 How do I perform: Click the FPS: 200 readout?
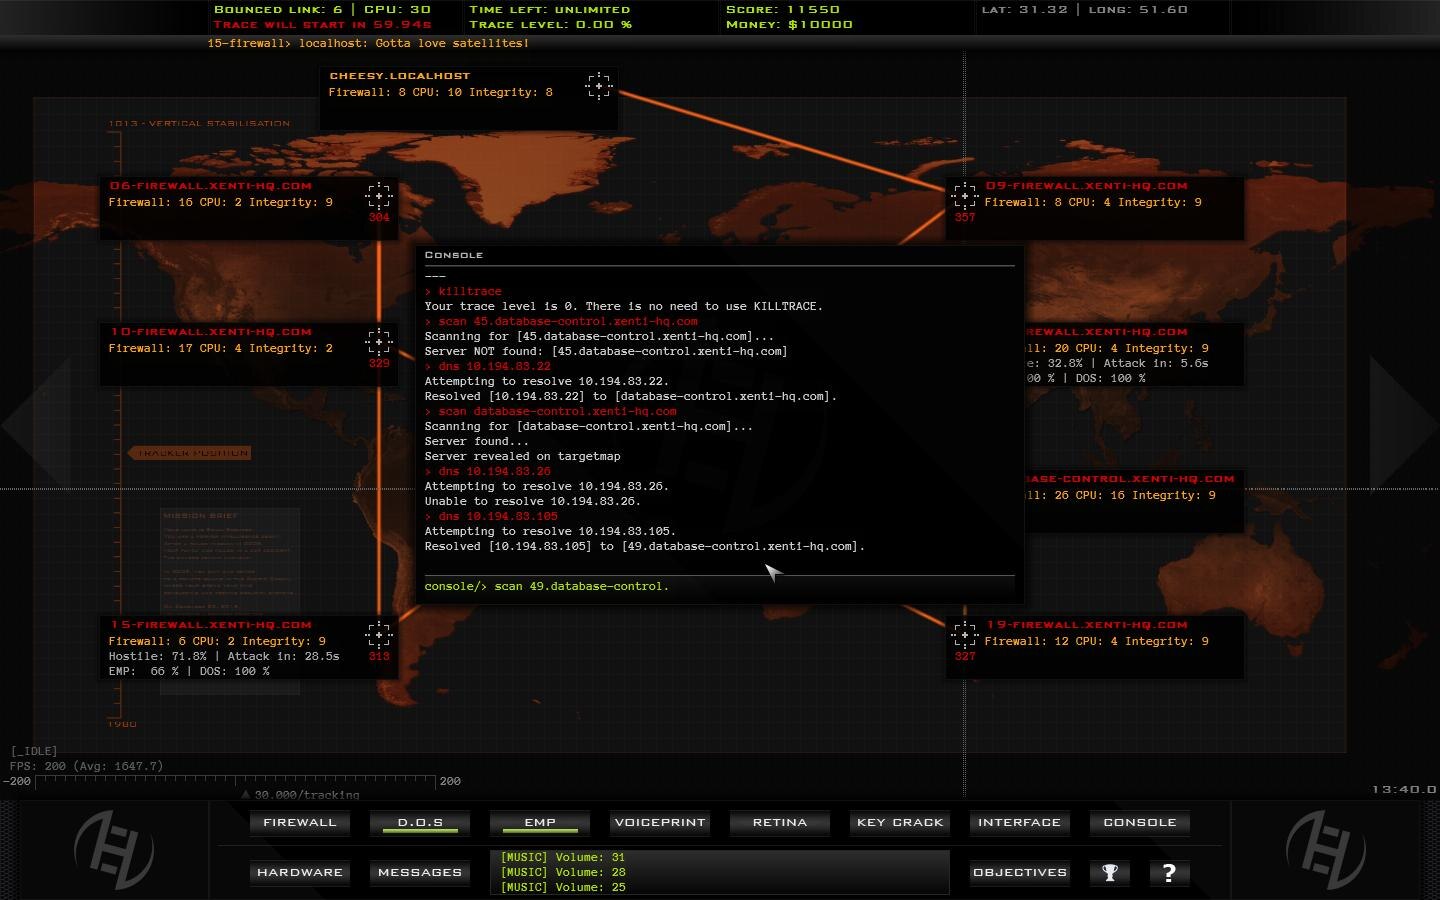pos(86,766)
